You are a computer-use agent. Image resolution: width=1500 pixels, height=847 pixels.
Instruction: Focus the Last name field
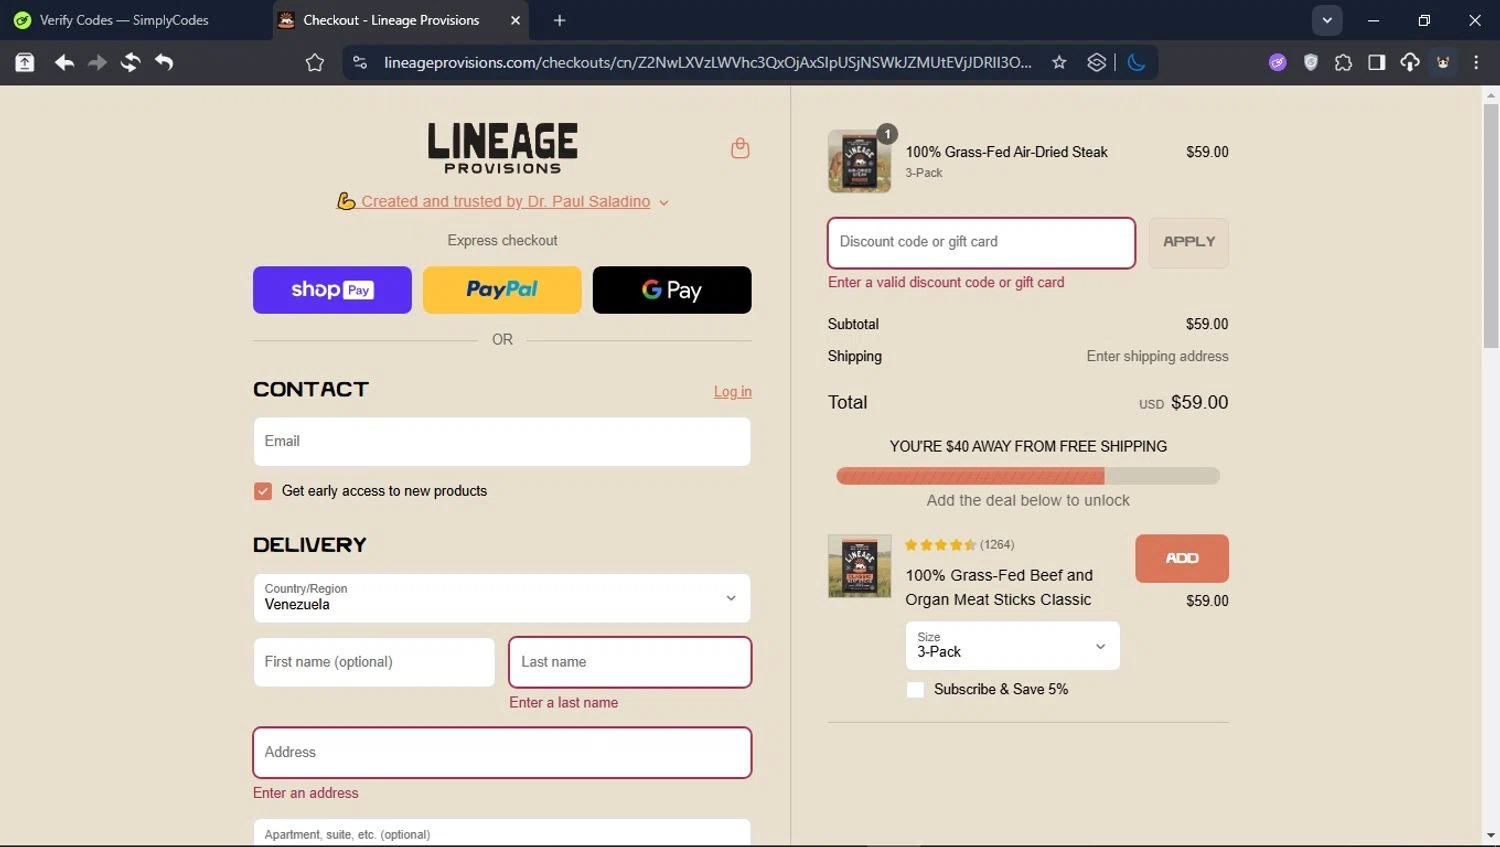tap(630, 662)
